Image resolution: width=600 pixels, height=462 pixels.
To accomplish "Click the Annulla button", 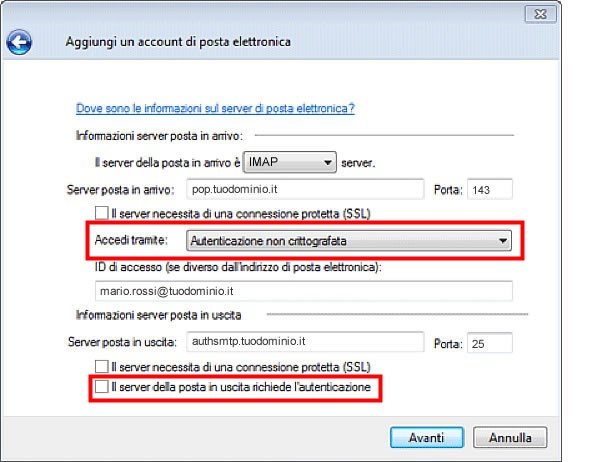I will point(510,438).
